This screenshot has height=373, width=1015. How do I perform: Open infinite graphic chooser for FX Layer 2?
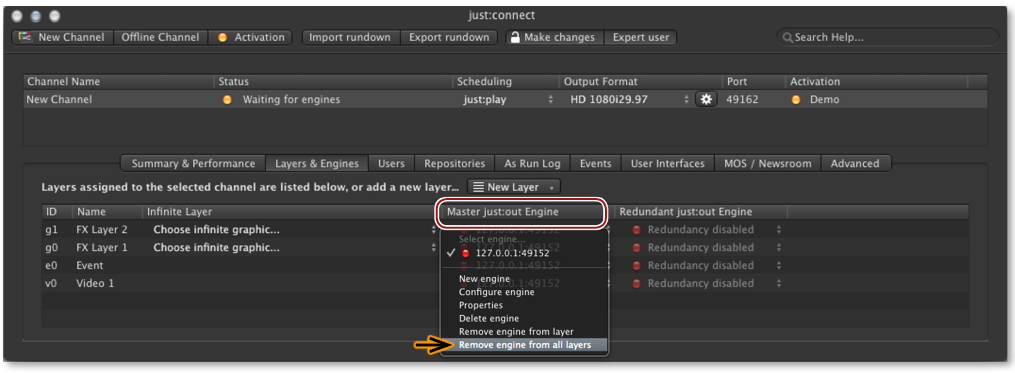pyautogui.click(x=294, y=229)
